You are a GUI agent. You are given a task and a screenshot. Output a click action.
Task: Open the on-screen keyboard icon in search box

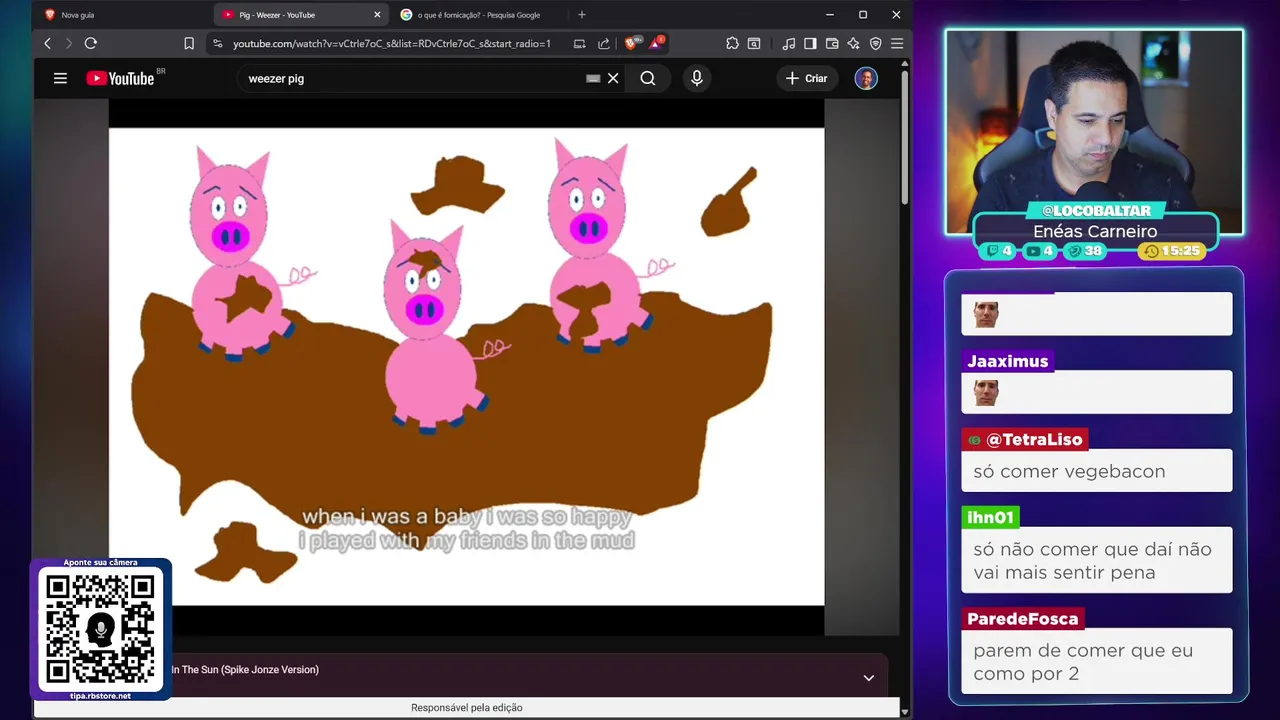[x=593, y=78]
